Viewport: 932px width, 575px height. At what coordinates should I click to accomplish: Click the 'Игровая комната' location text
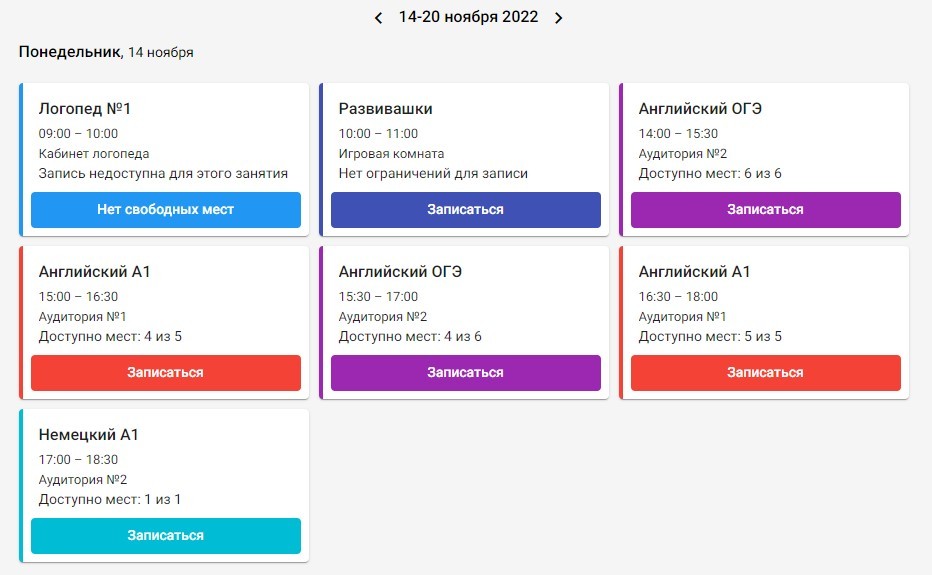[x=391, y=154]
